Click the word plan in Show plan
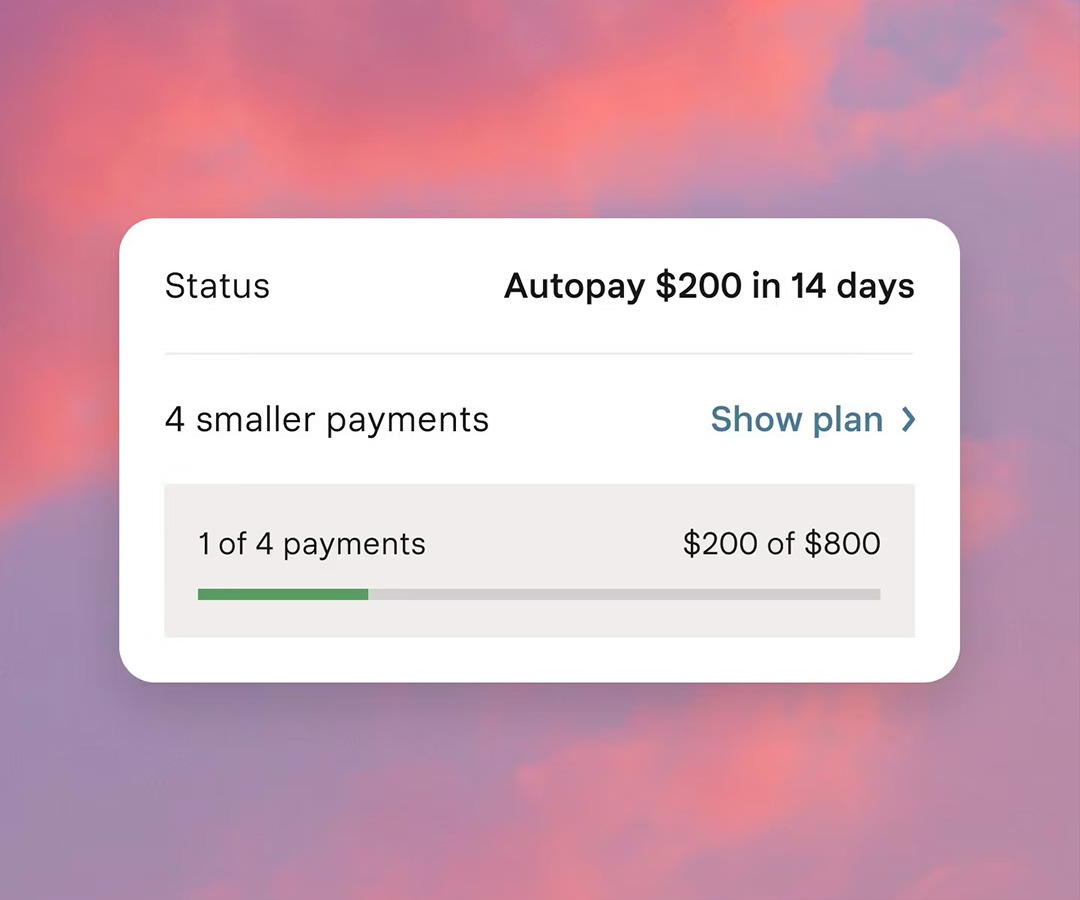This screenshot has width=1080, height=900. point(844,420)
